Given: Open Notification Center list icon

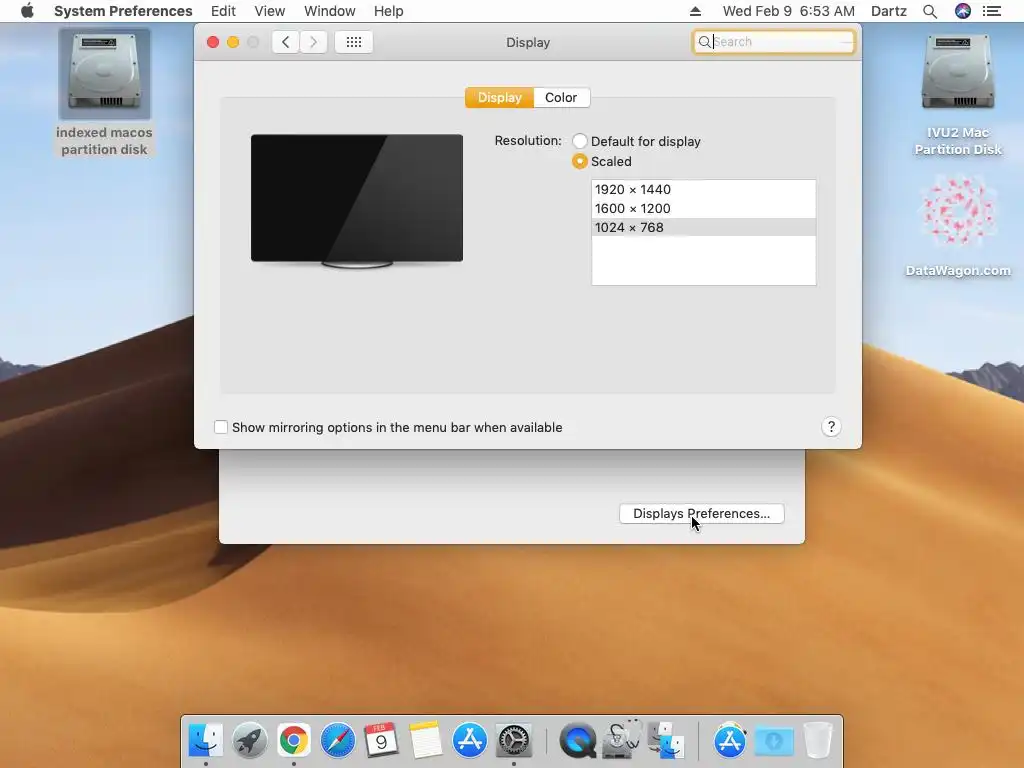Looking at the screenshot, I should 992,11.
